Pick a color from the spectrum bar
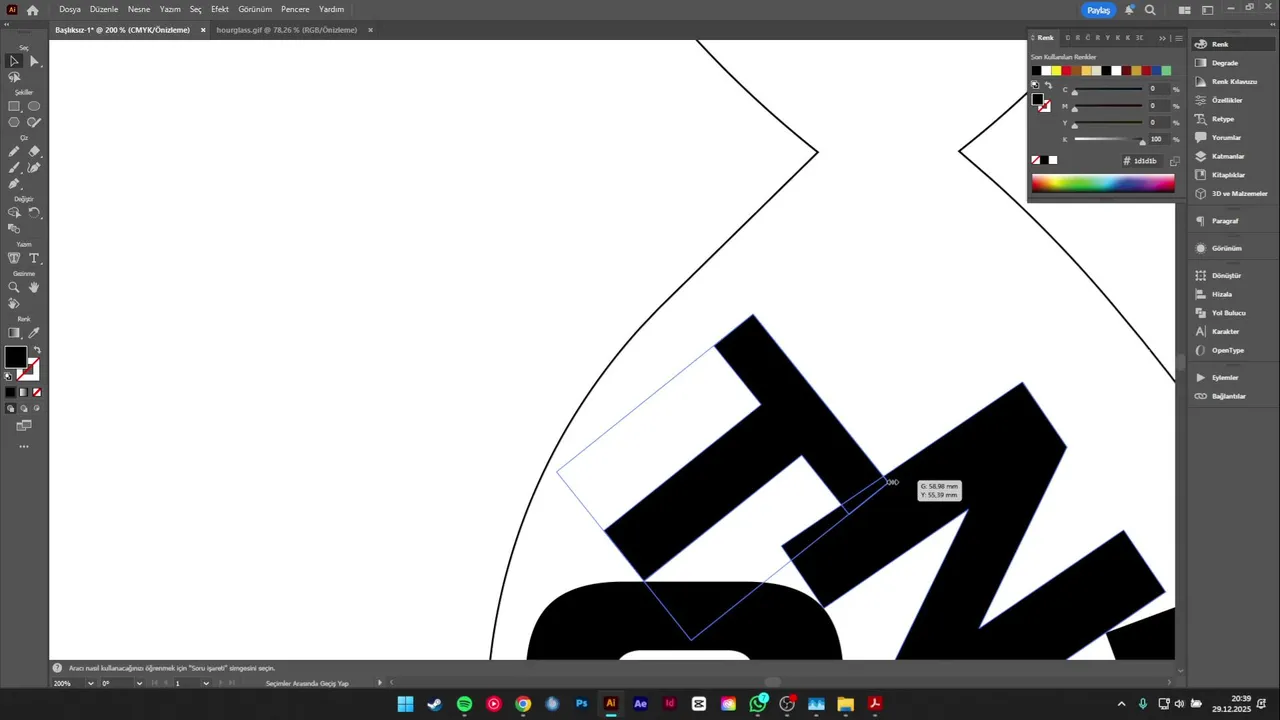This screenshot has height=720, width=1280. pos(1103,184)
